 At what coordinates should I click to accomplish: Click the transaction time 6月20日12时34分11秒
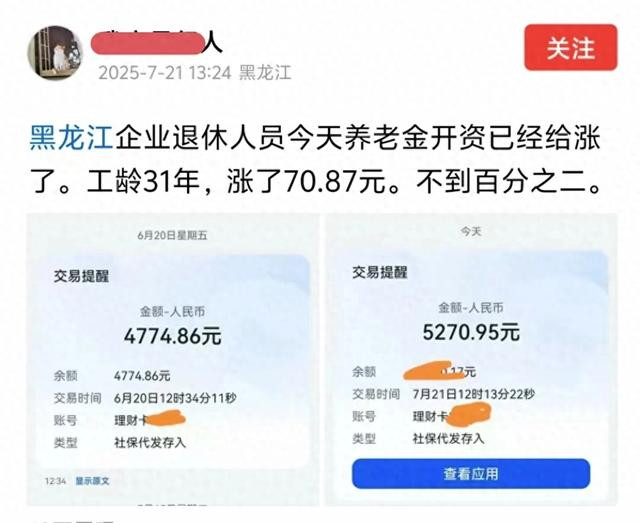coord(175,398)
